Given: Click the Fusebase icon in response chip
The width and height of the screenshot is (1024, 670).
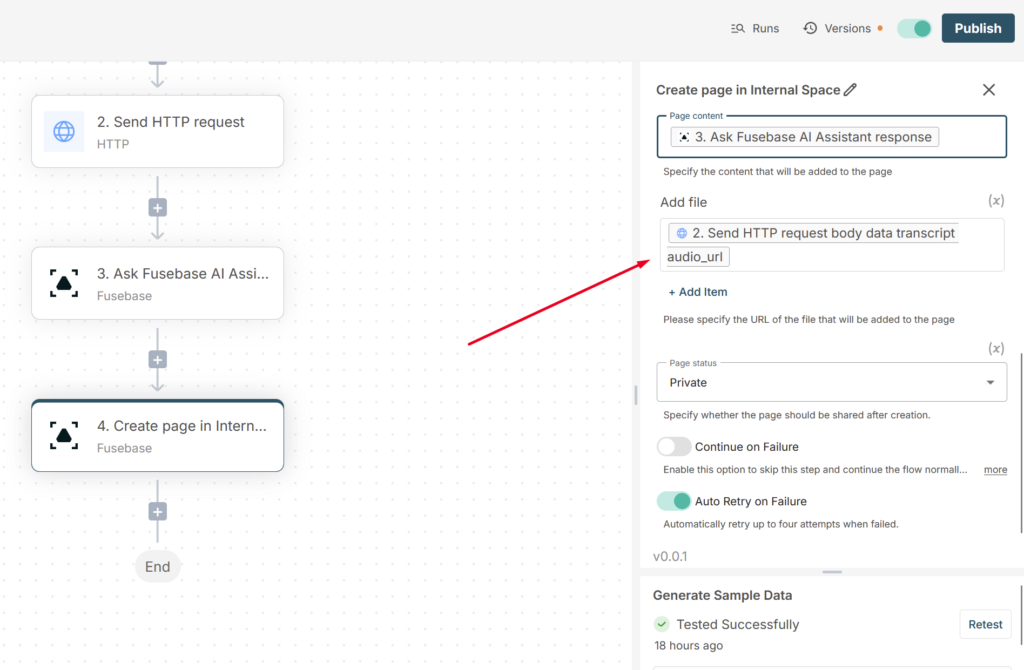Looking at the screenshot, I should (684, 137).
